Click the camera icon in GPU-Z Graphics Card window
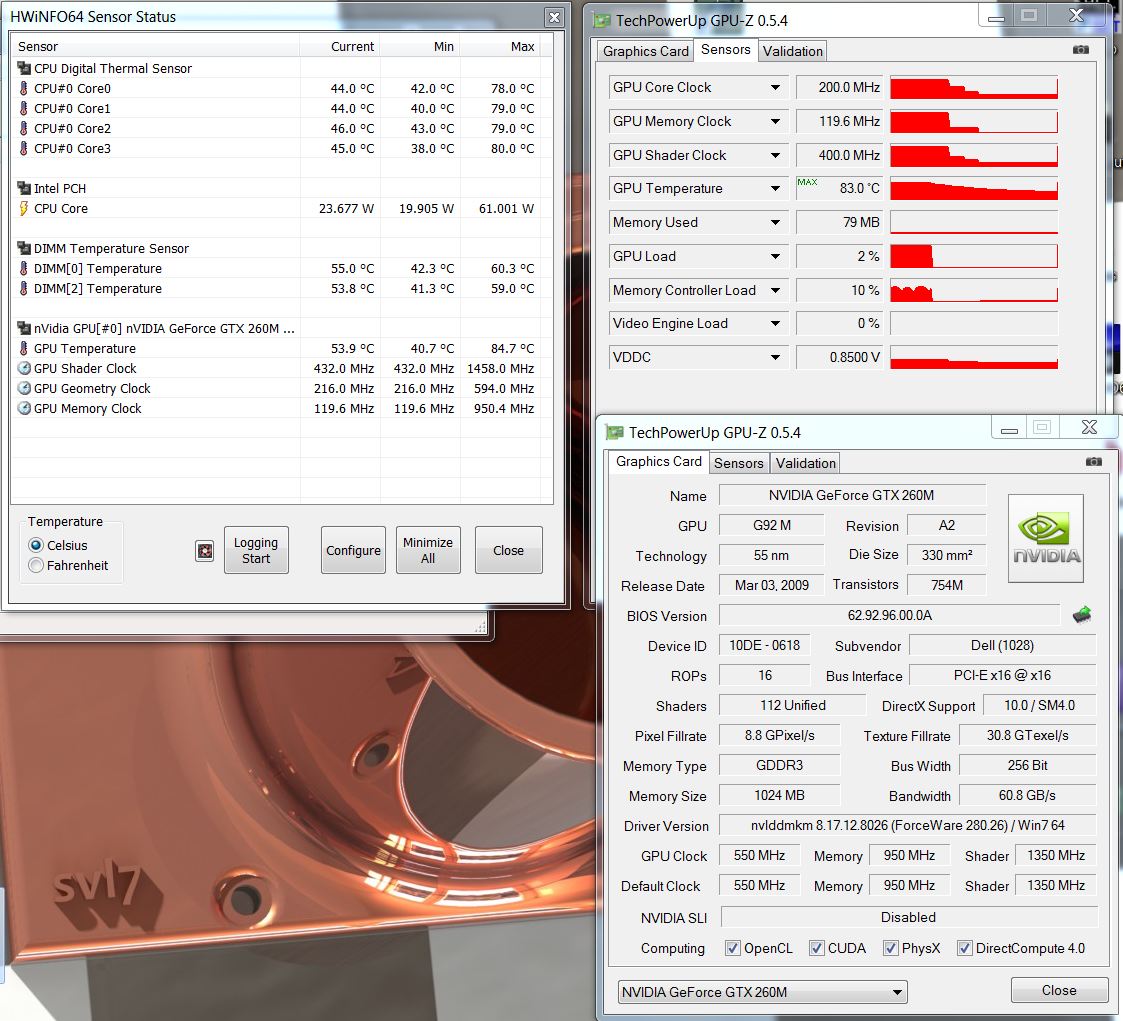 [x=1094, y=462]
